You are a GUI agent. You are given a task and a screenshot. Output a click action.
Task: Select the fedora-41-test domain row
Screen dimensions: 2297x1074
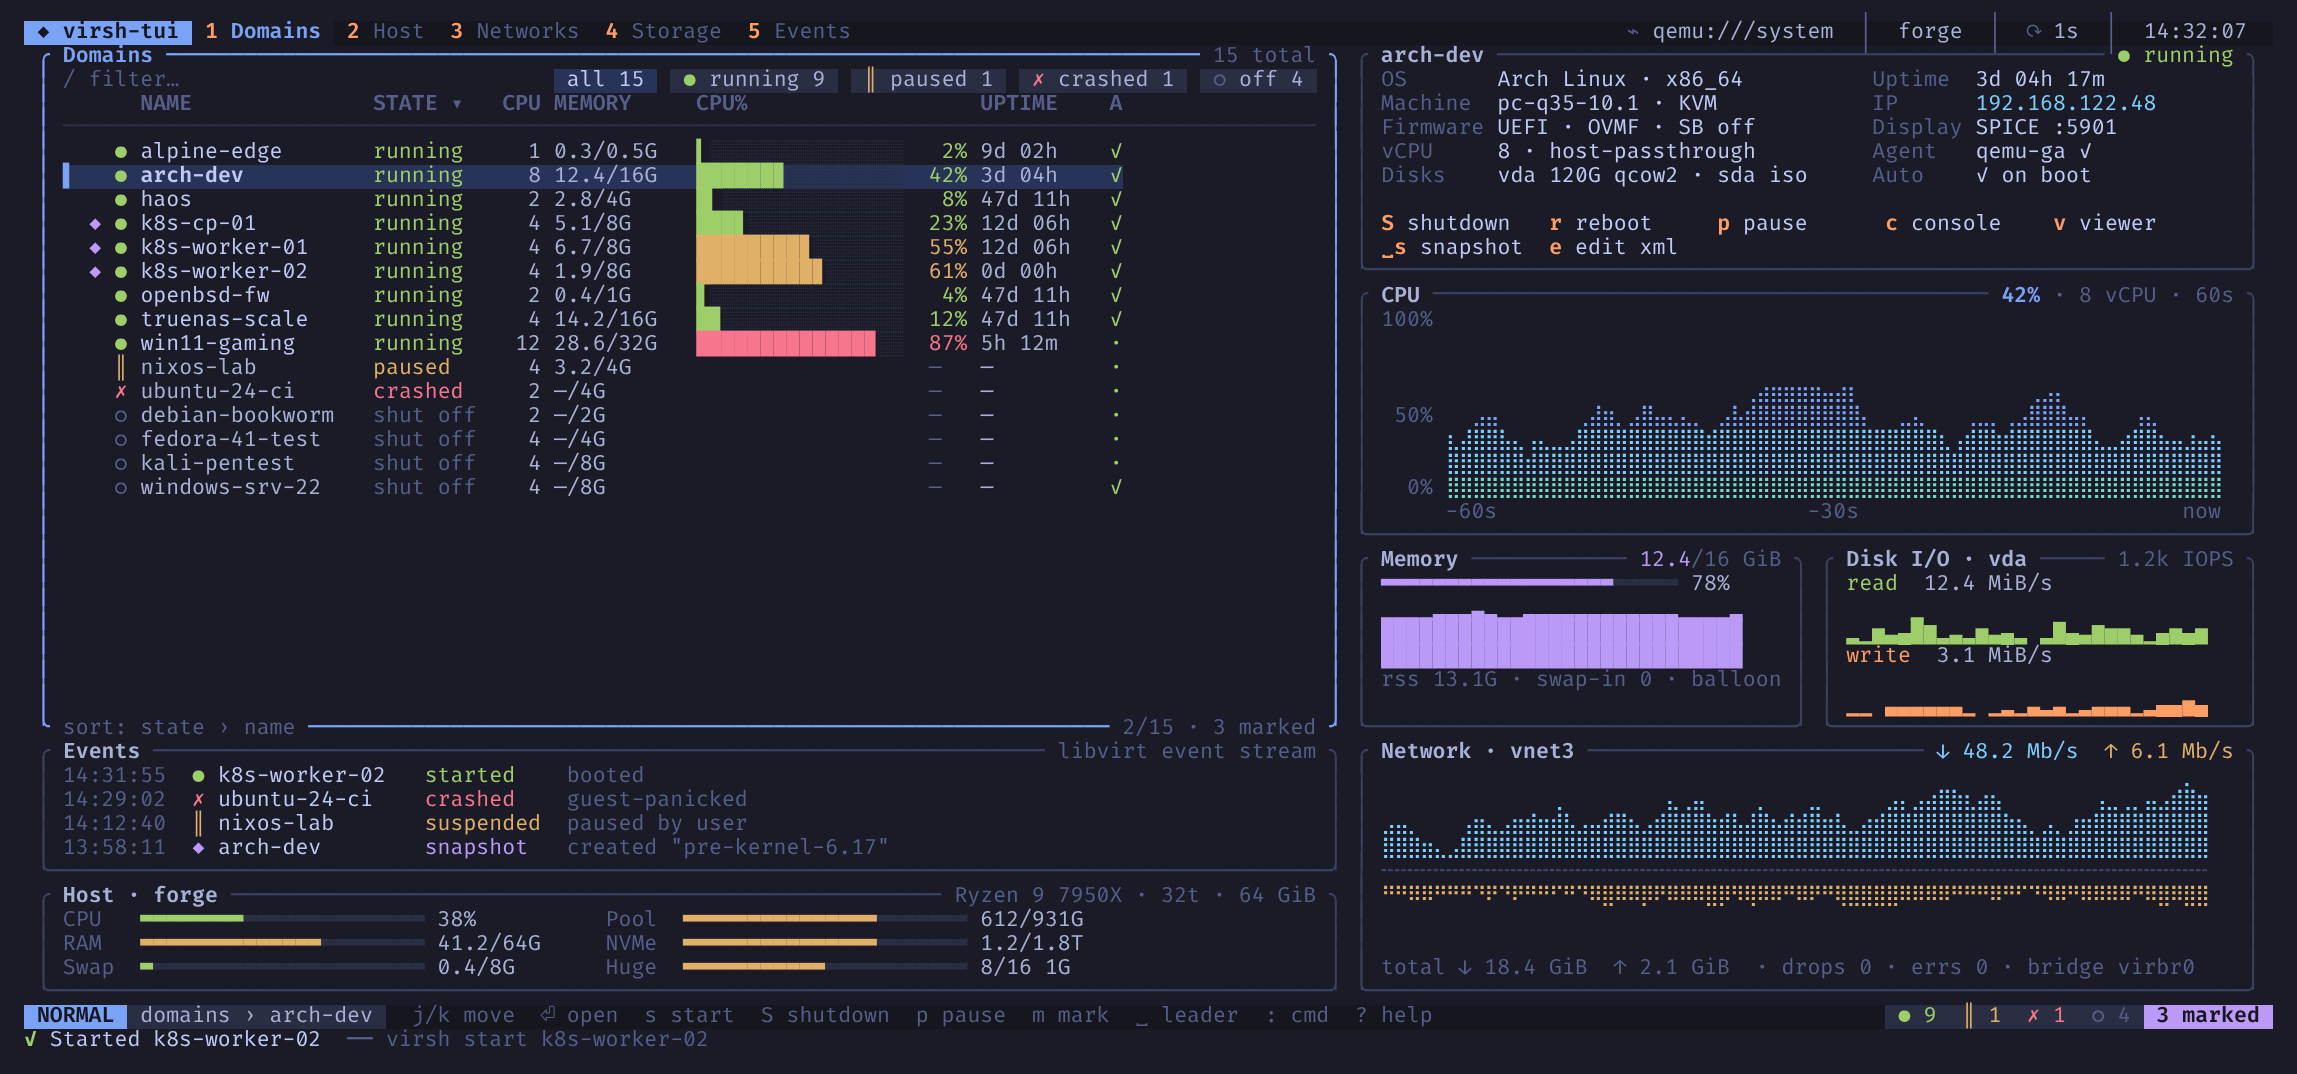click(x=592, y=439)
